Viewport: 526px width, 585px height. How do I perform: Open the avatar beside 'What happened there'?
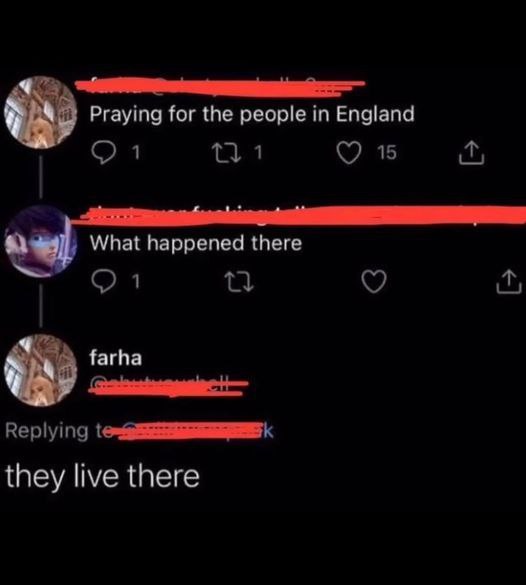click(x=40, y=241)
